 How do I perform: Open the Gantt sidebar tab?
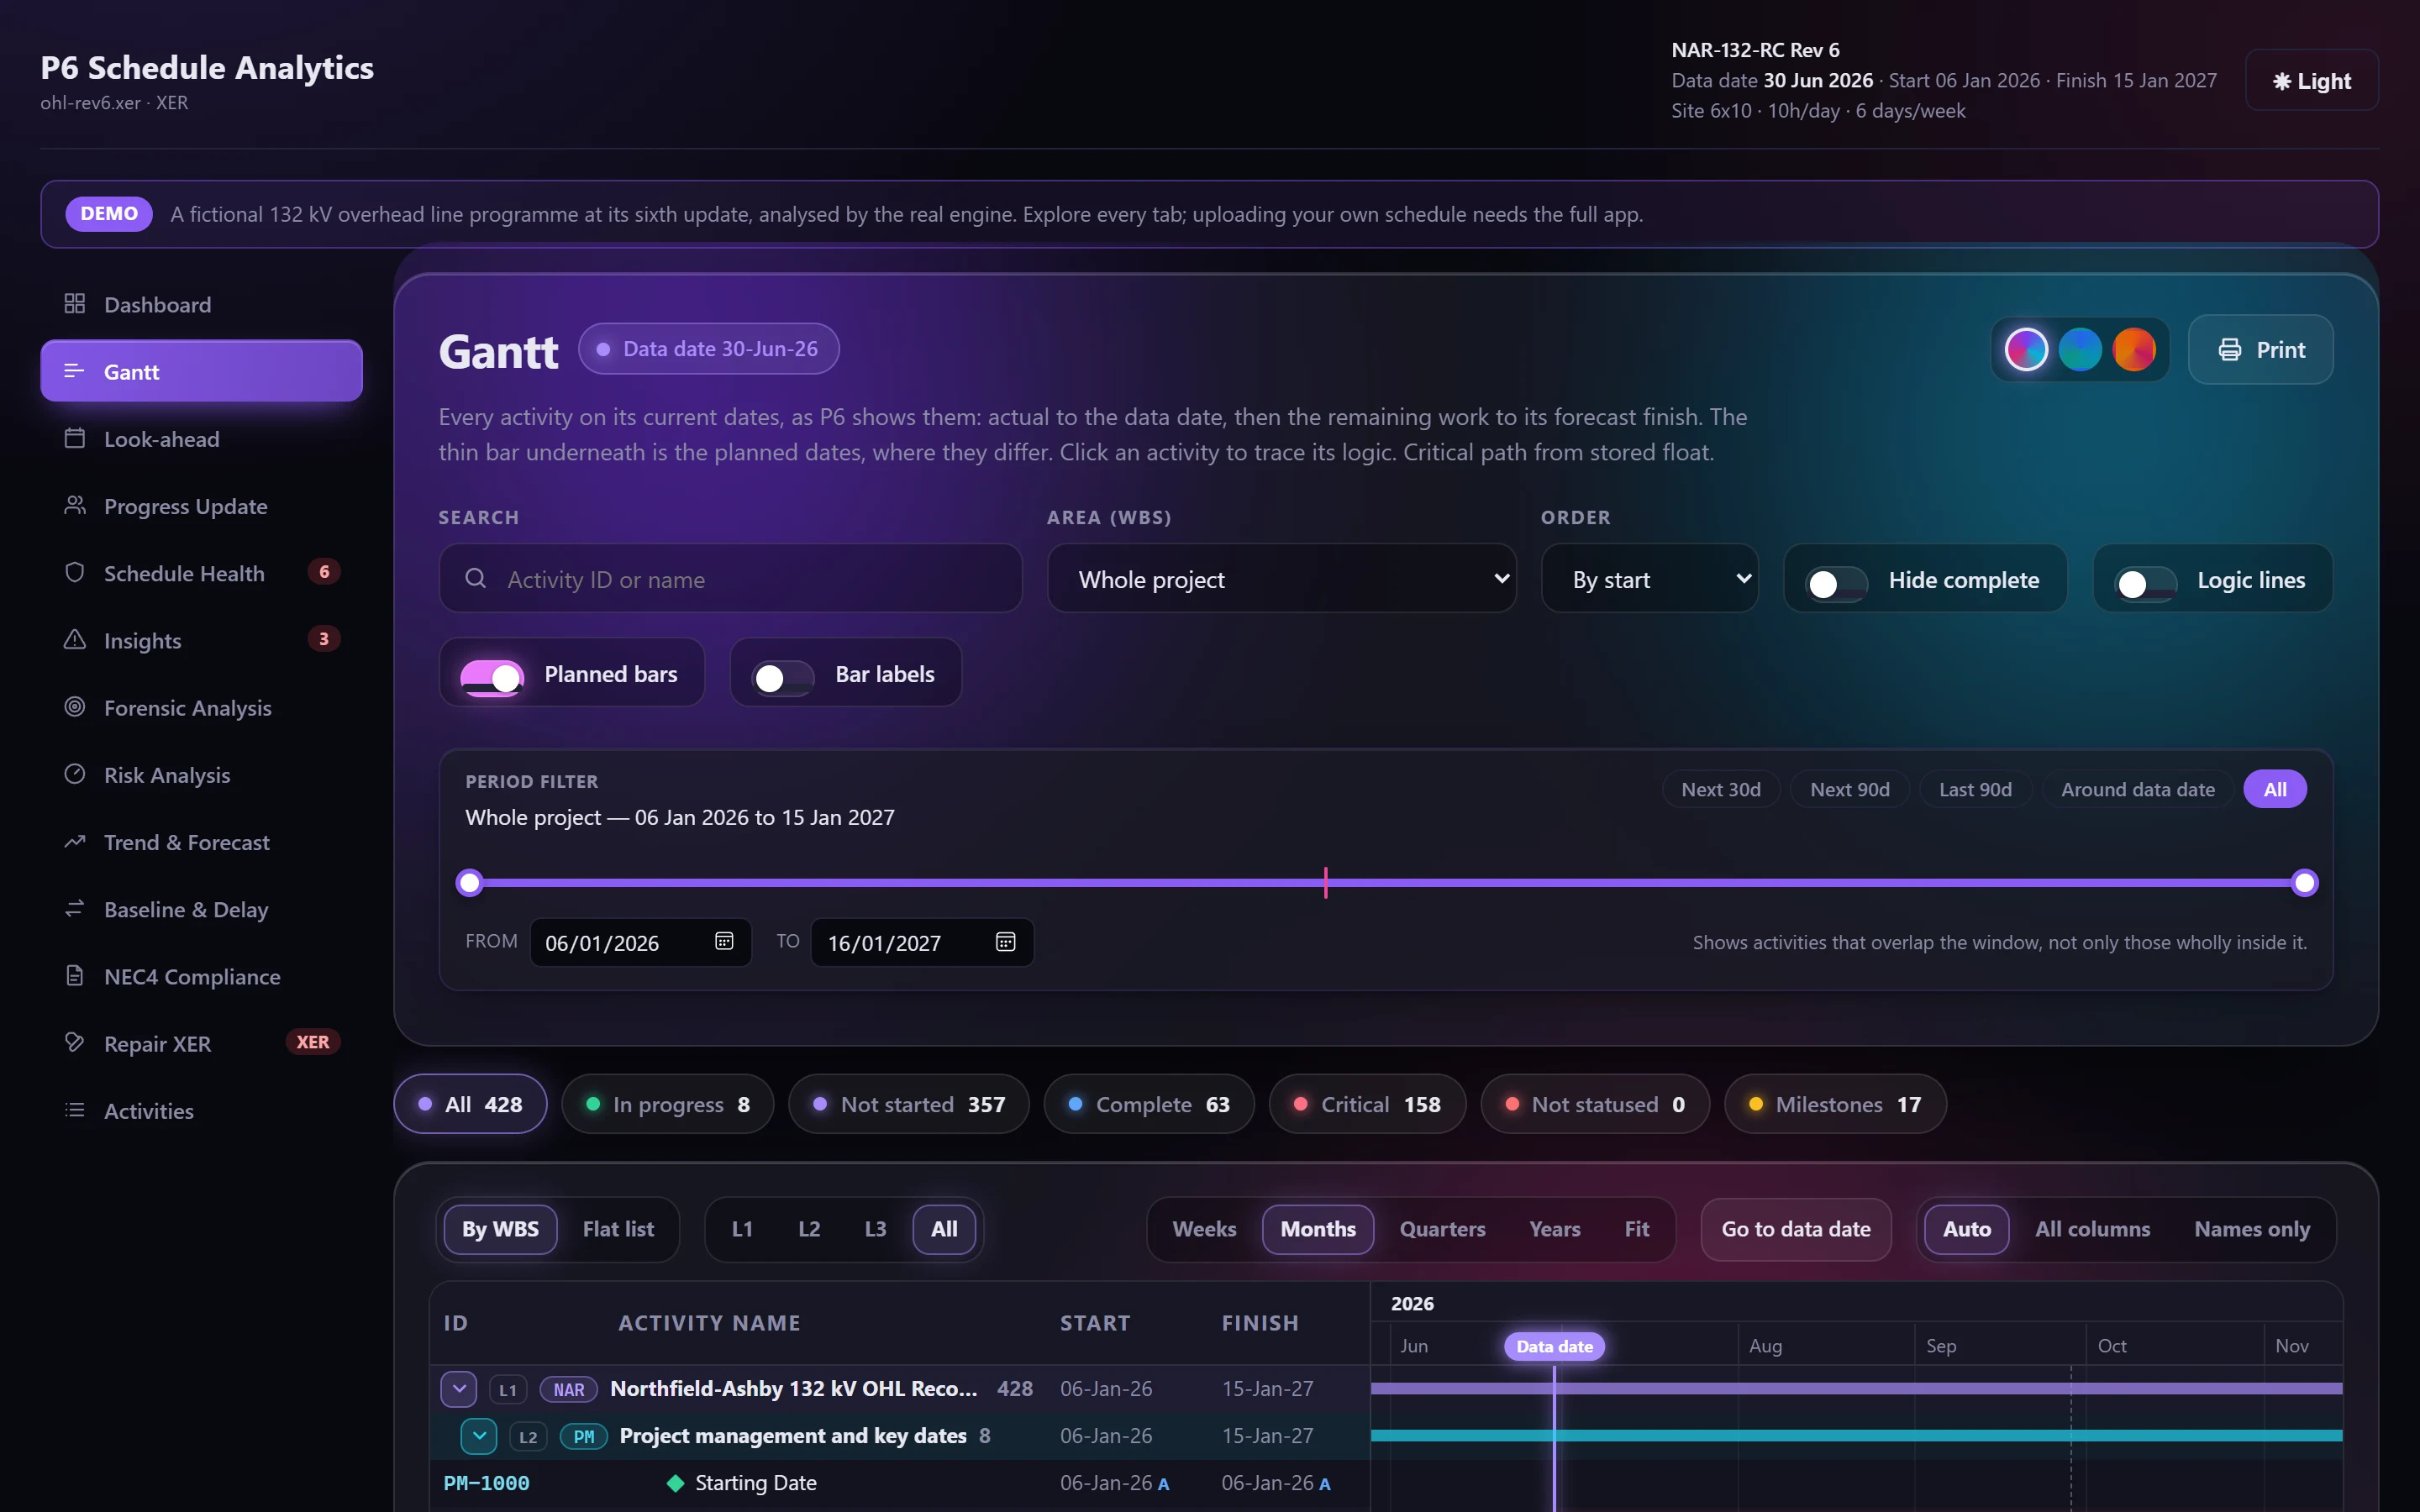pyautogui.click(x=202, y=371)
